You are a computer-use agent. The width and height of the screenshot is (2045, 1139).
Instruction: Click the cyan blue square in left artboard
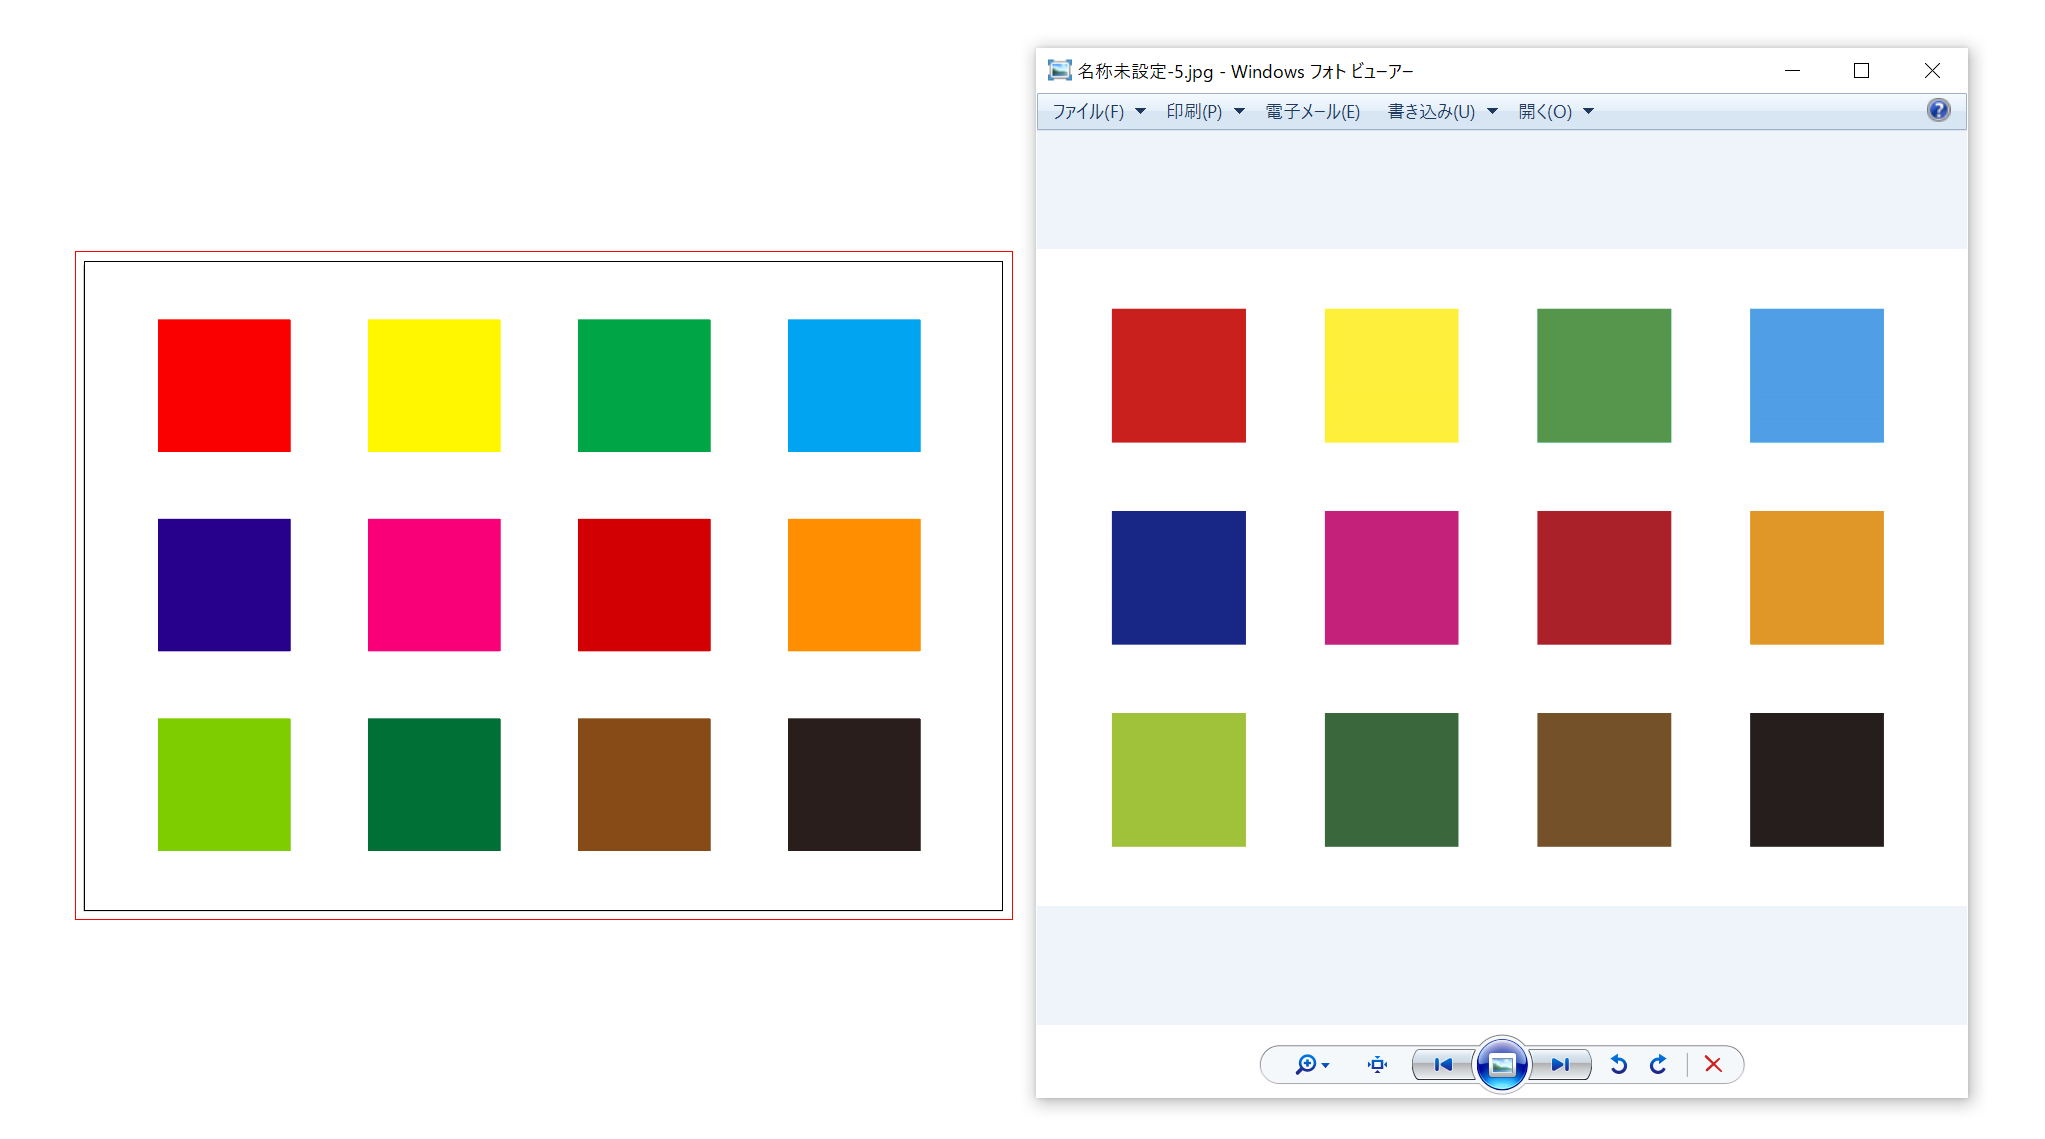(x=854, y=385)
